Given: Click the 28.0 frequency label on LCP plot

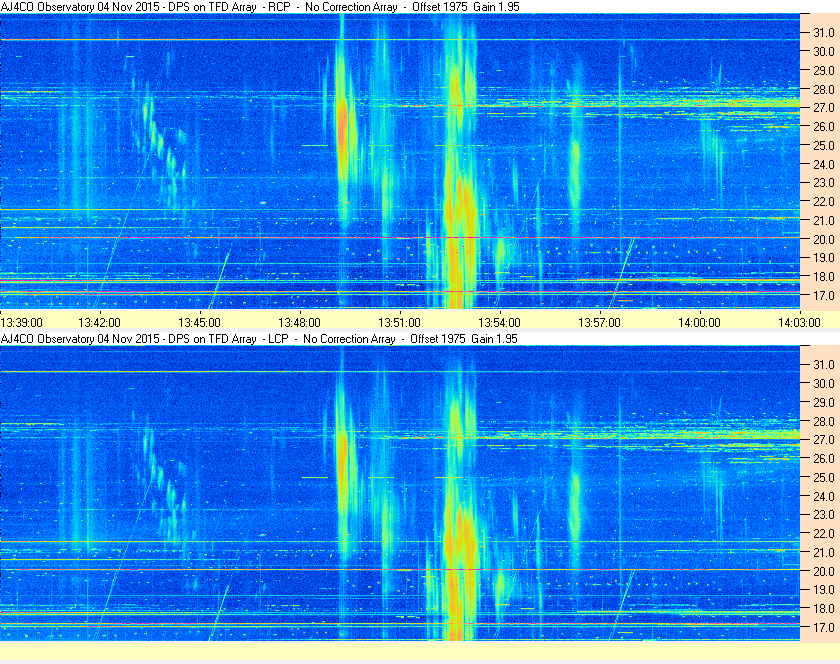Looking at the screenshot, I should [x=824, y=421].
